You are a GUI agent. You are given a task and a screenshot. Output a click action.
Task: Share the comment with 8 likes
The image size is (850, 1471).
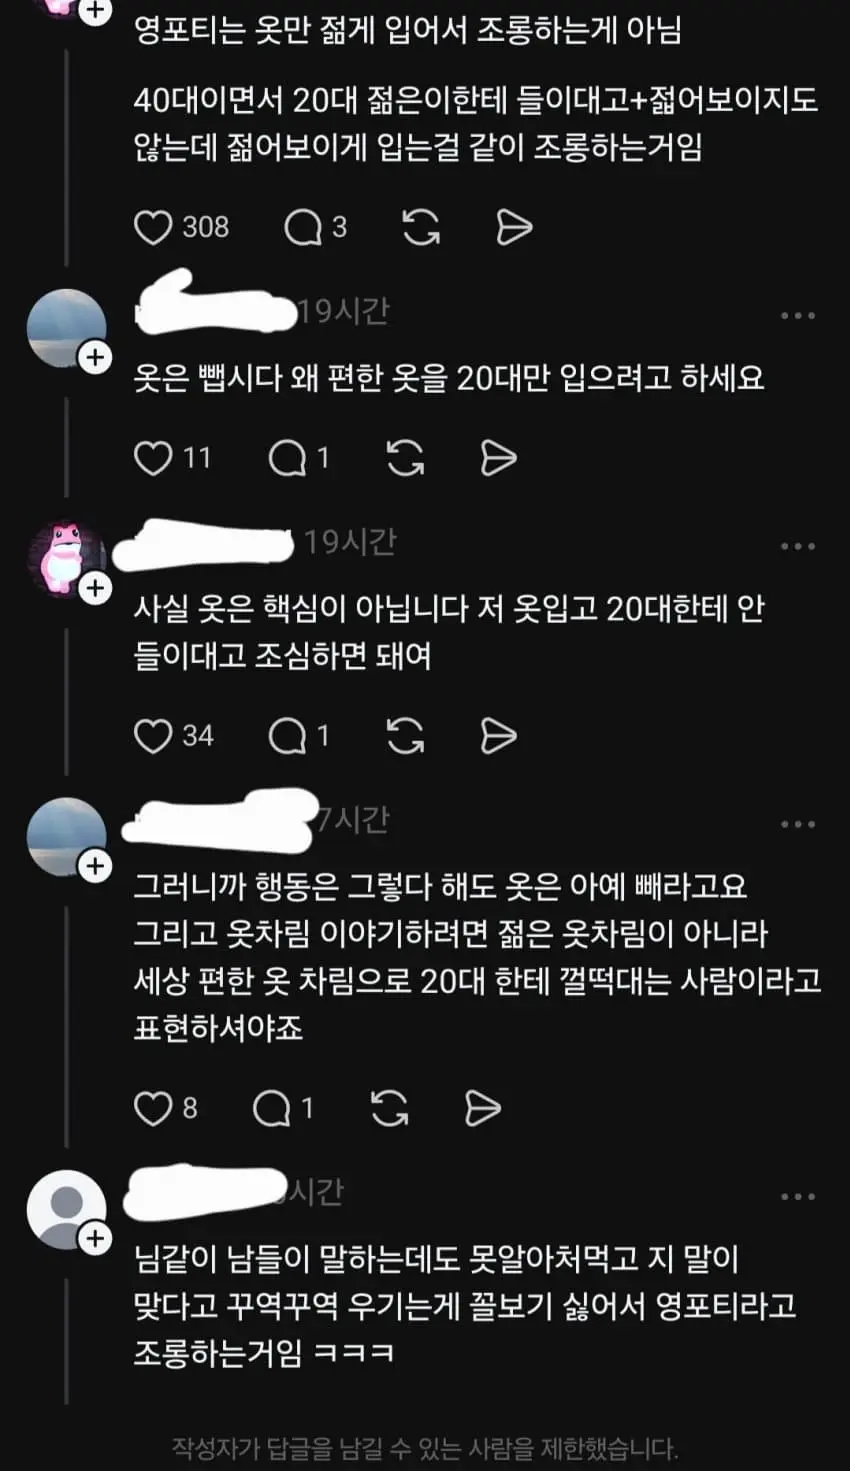[482, 1108]
